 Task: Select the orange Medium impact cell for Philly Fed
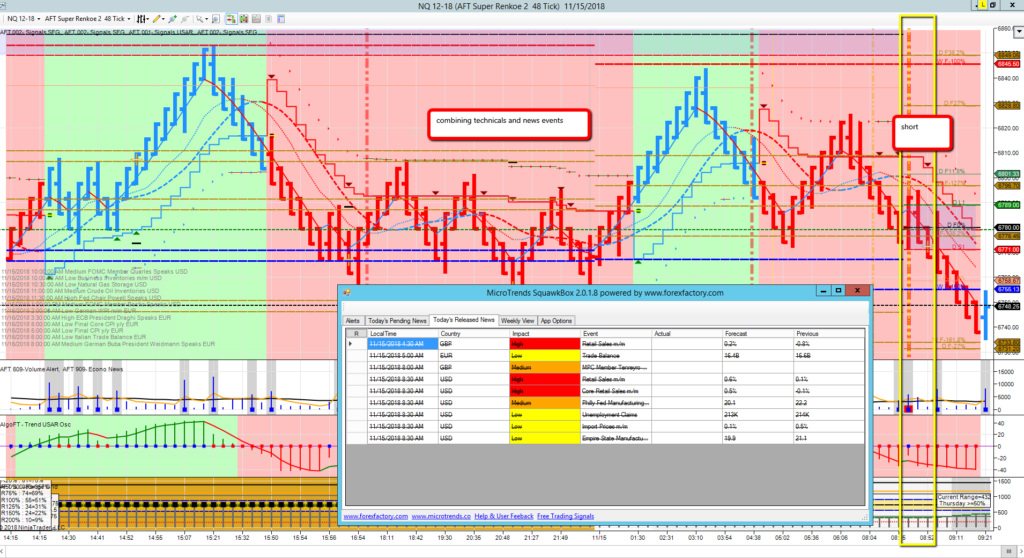click(545, 402)
